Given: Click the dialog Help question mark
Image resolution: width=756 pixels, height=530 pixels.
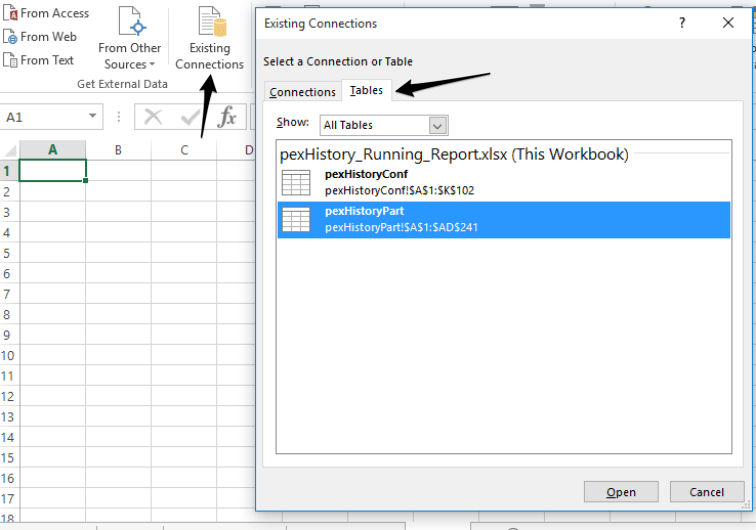Looking at the screenshot, I should pos(682,22).
